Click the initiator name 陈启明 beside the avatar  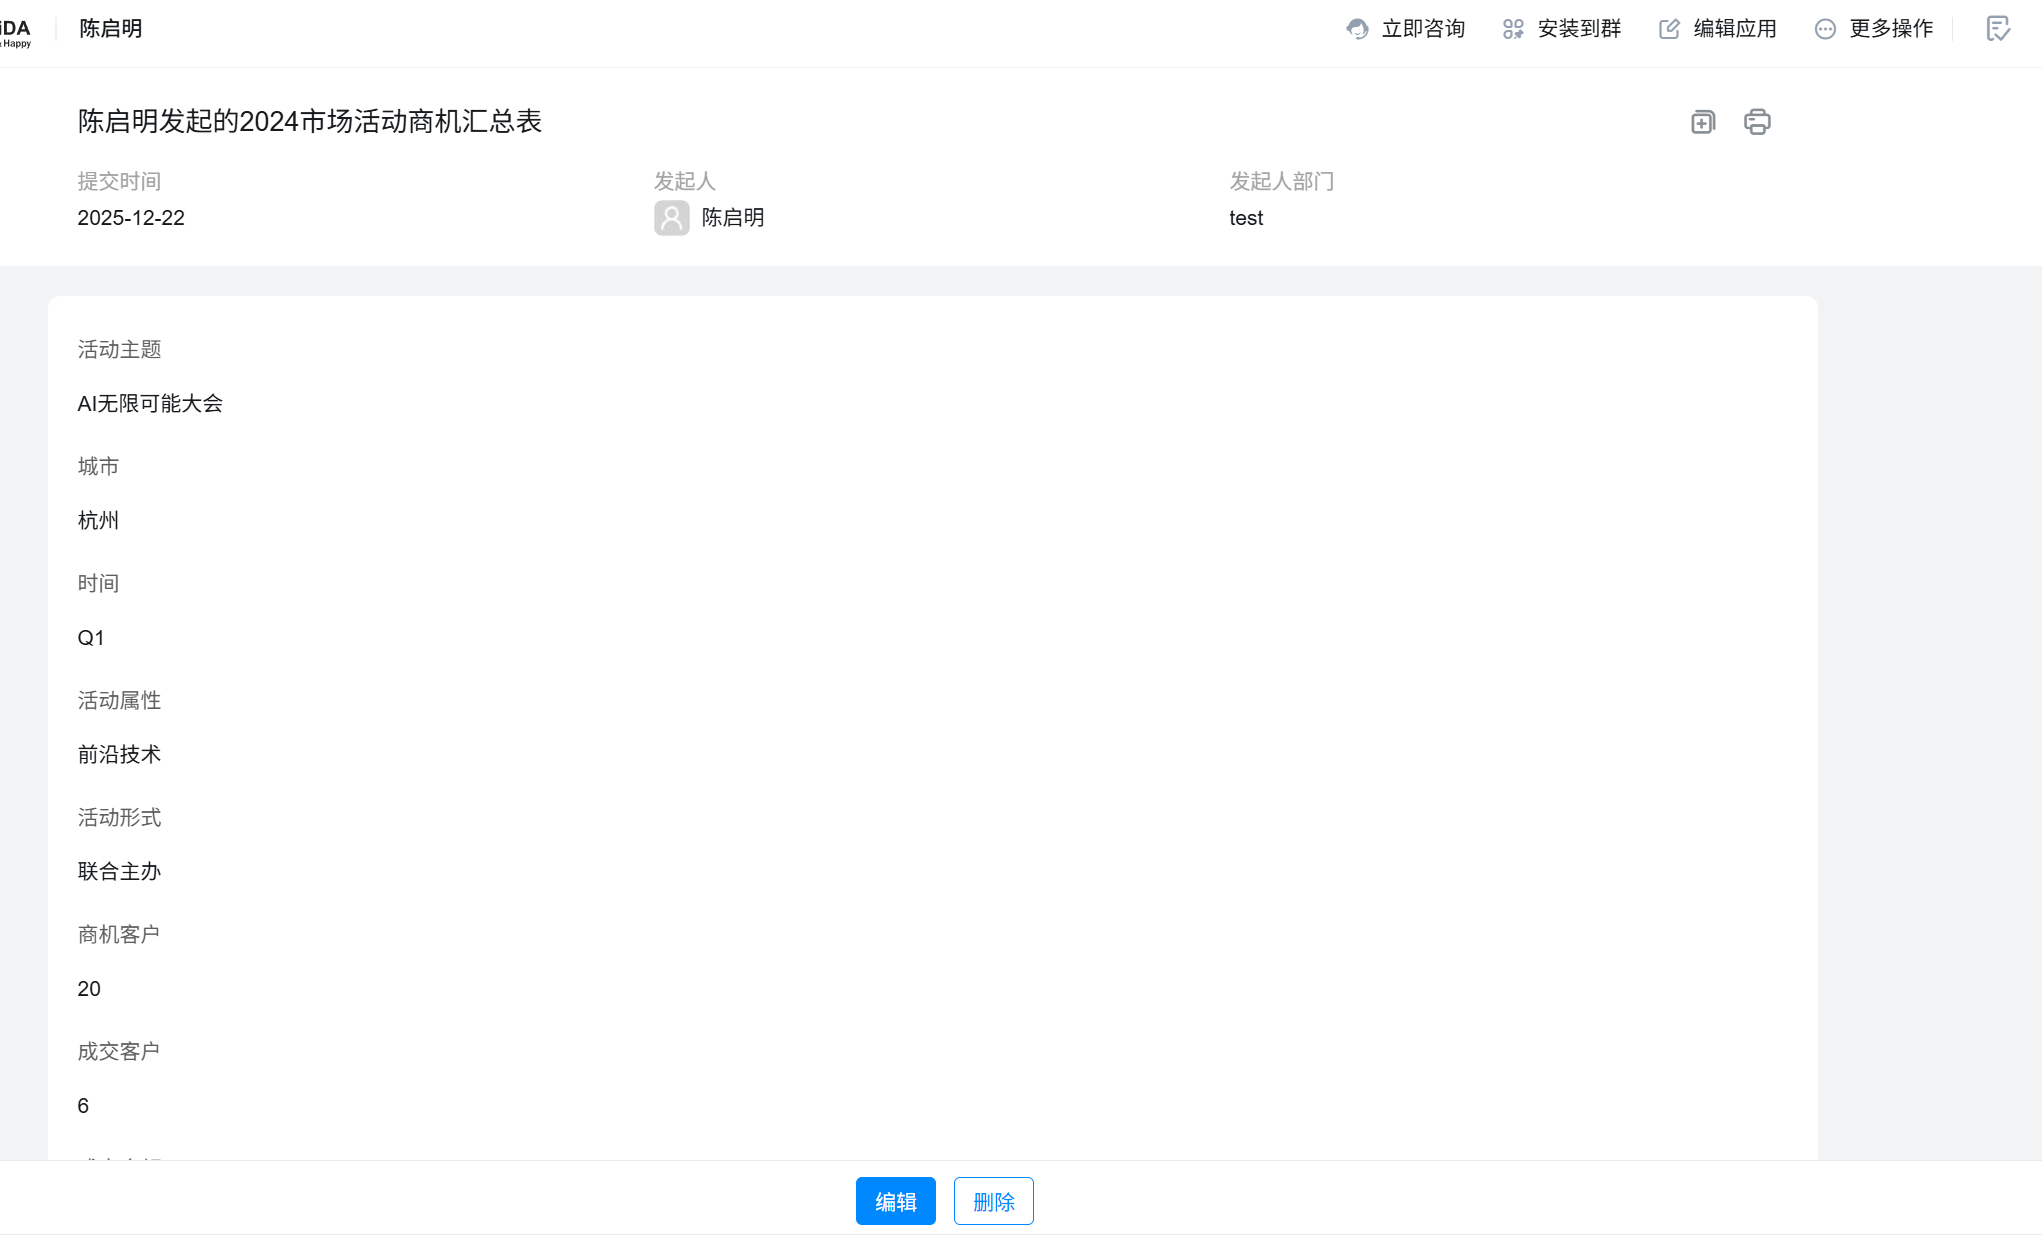pos(733,218)
